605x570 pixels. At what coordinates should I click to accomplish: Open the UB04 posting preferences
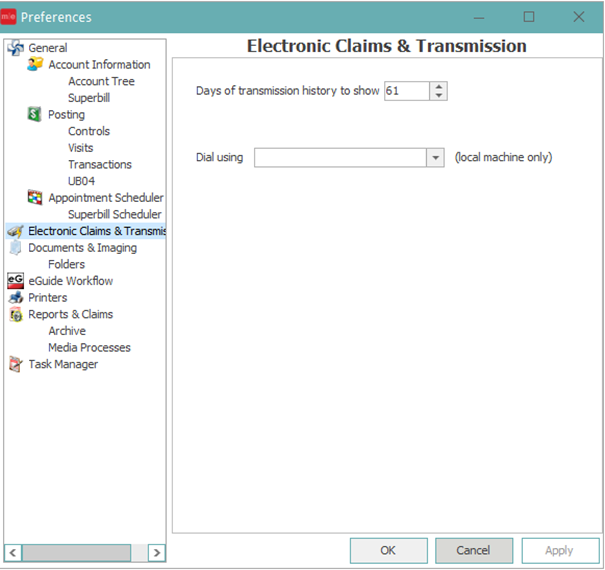[82, 181]
